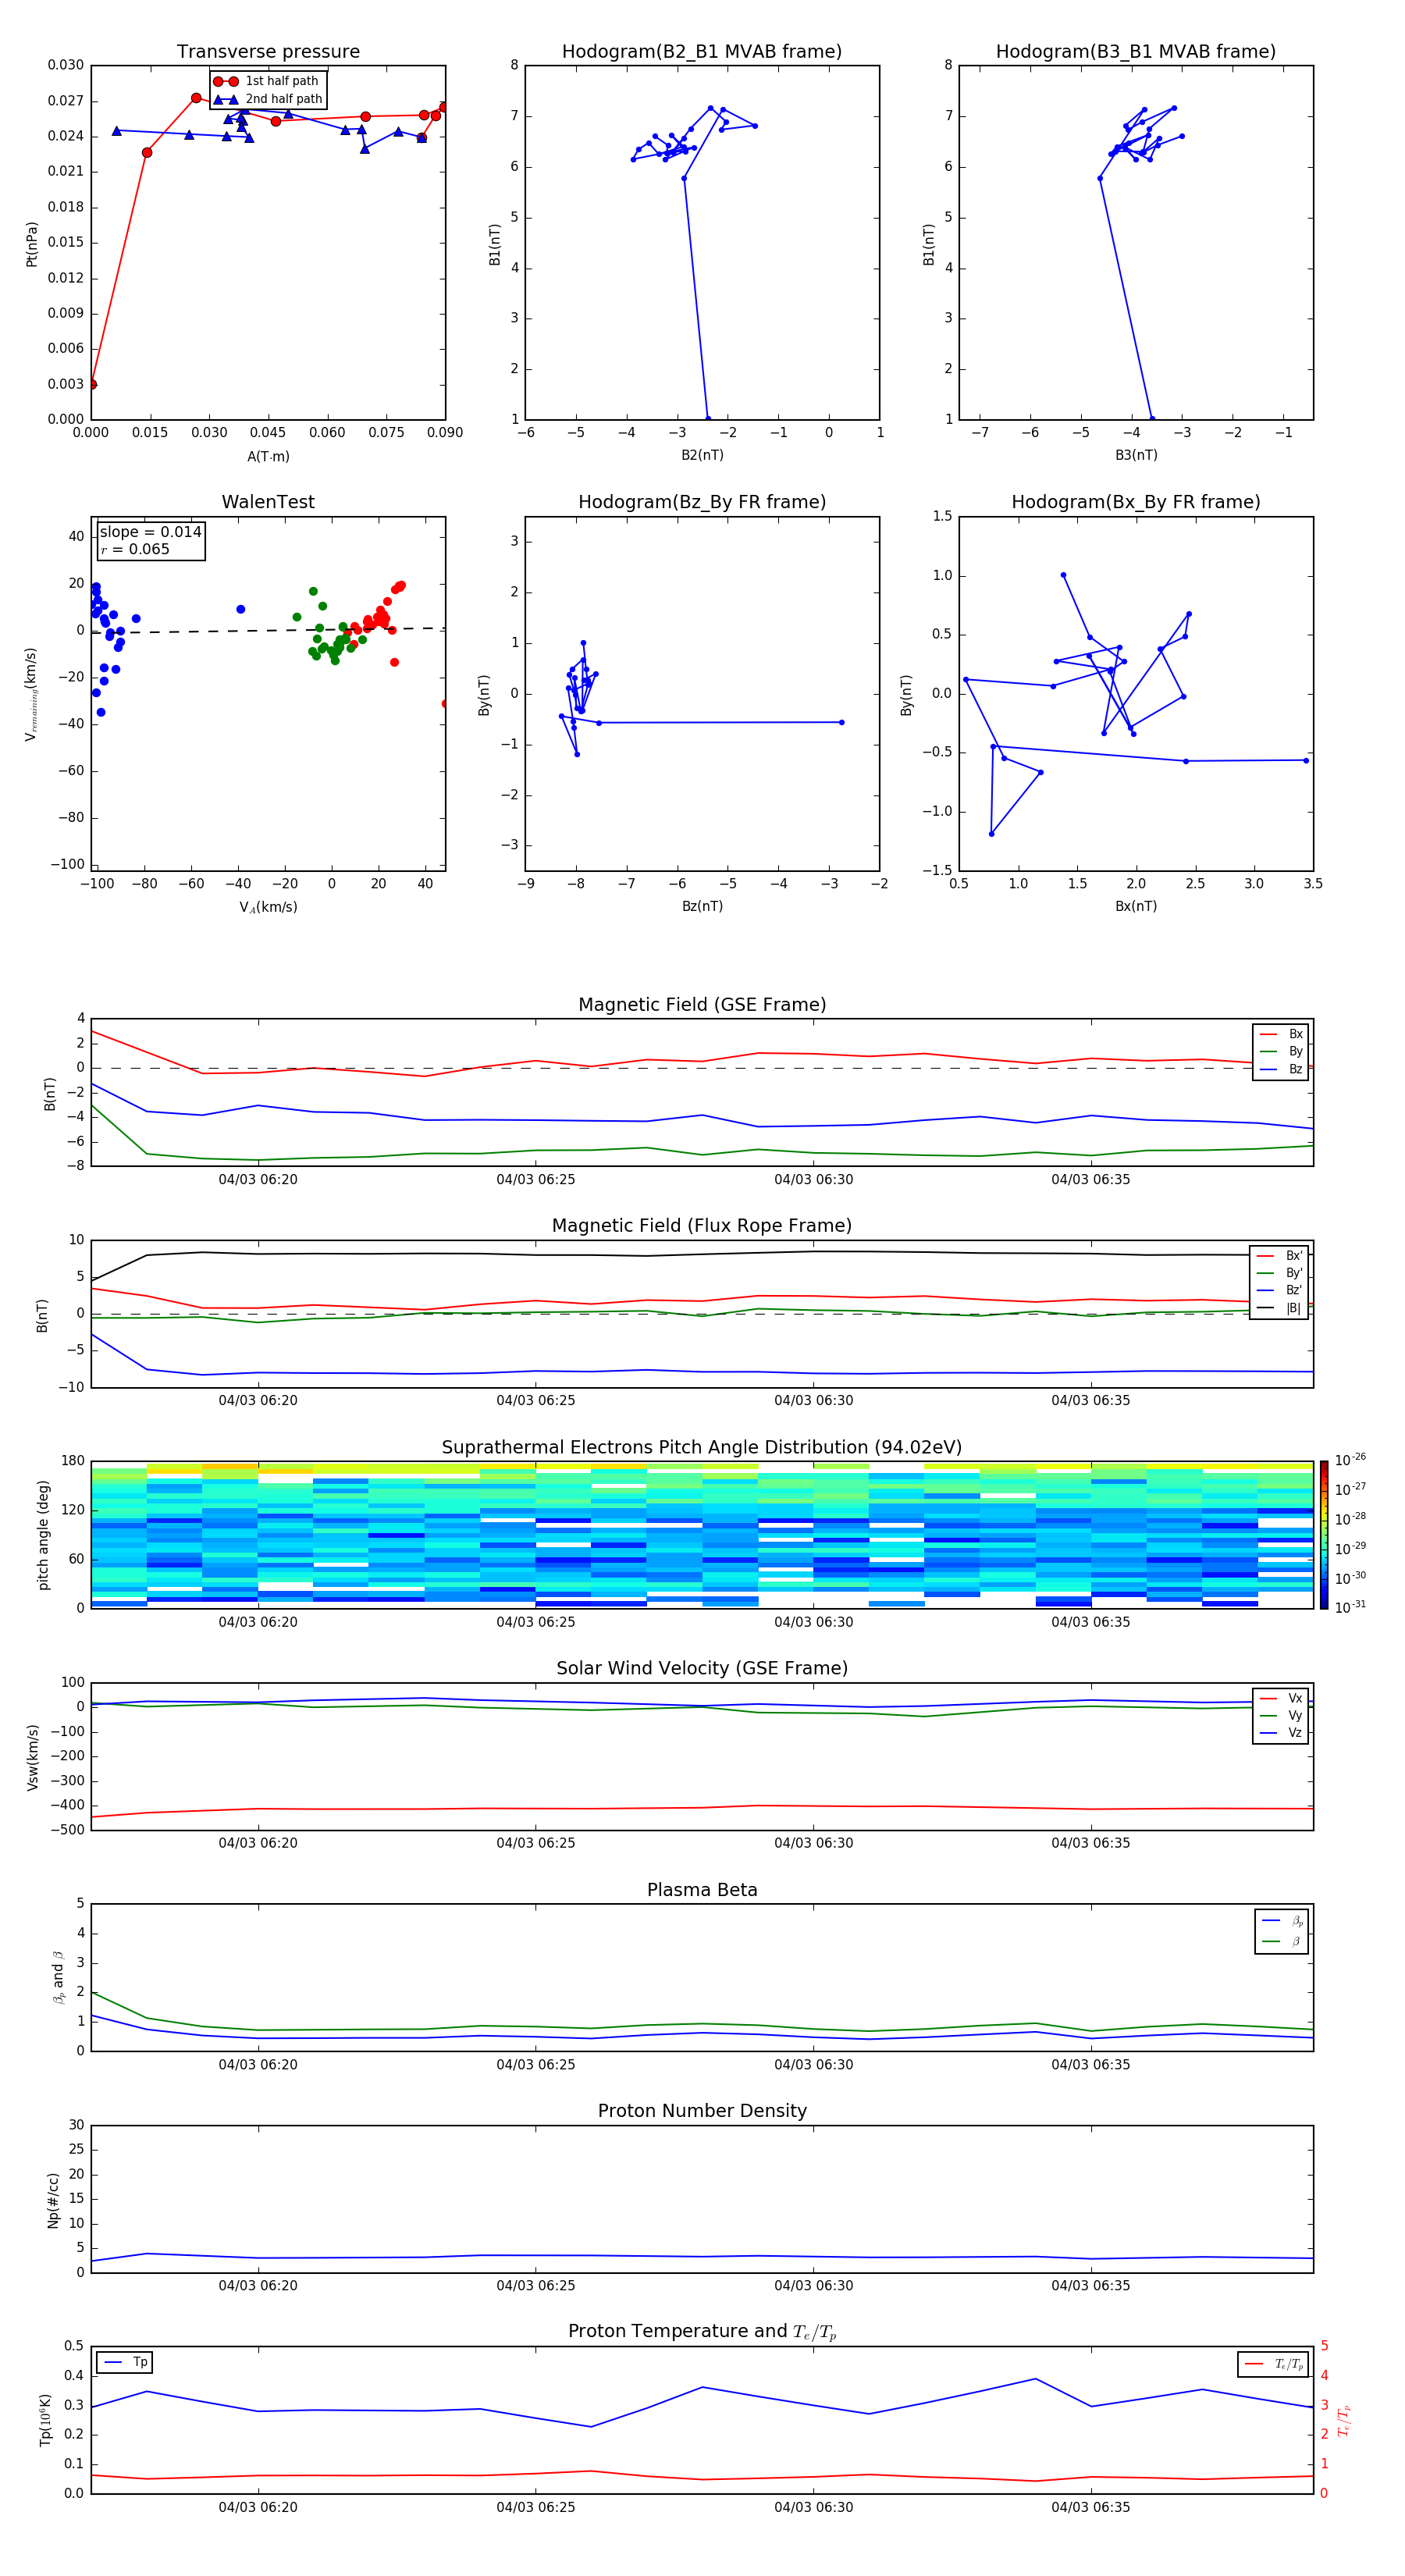Click the 'slope = 0.014' annotation

[x=151, y=532]
